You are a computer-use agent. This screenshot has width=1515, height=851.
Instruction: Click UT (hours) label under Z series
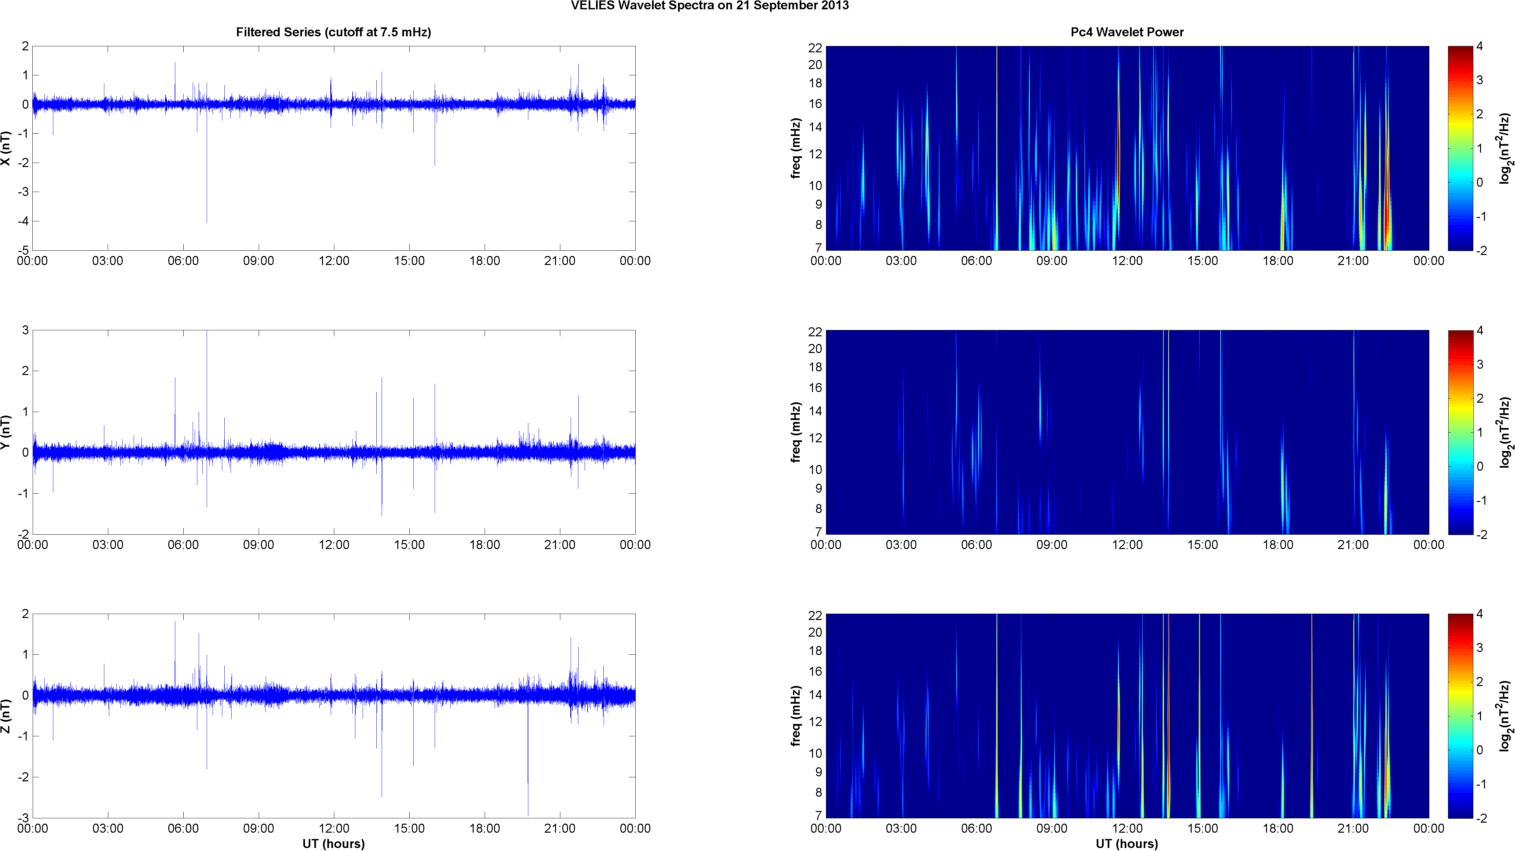click(x=333, y=843)
